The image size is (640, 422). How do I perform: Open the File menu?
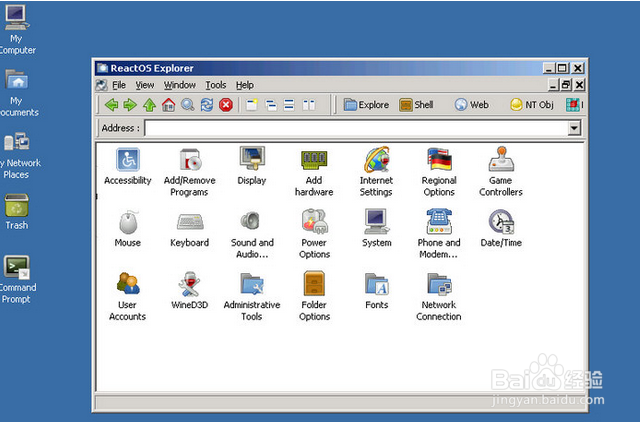coord(119,85)
